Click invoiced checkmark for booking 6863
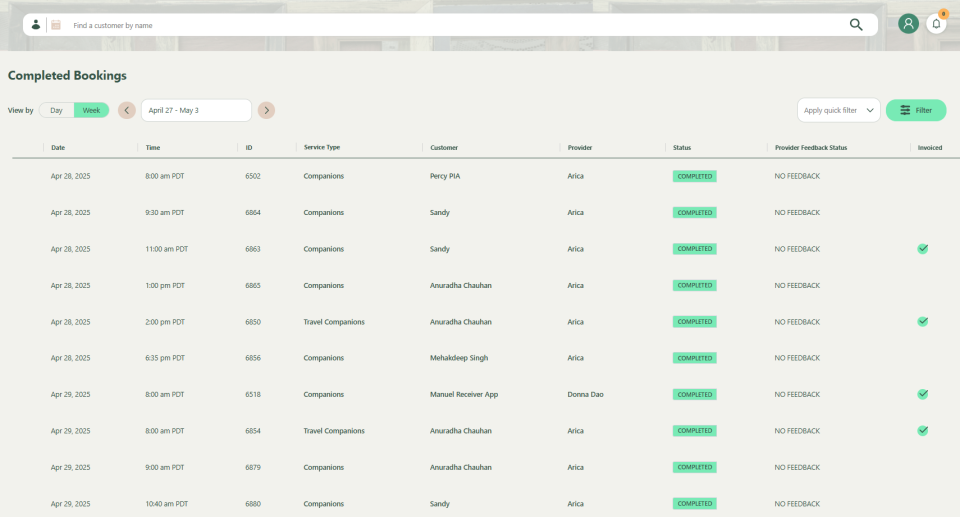 point(923,249)
